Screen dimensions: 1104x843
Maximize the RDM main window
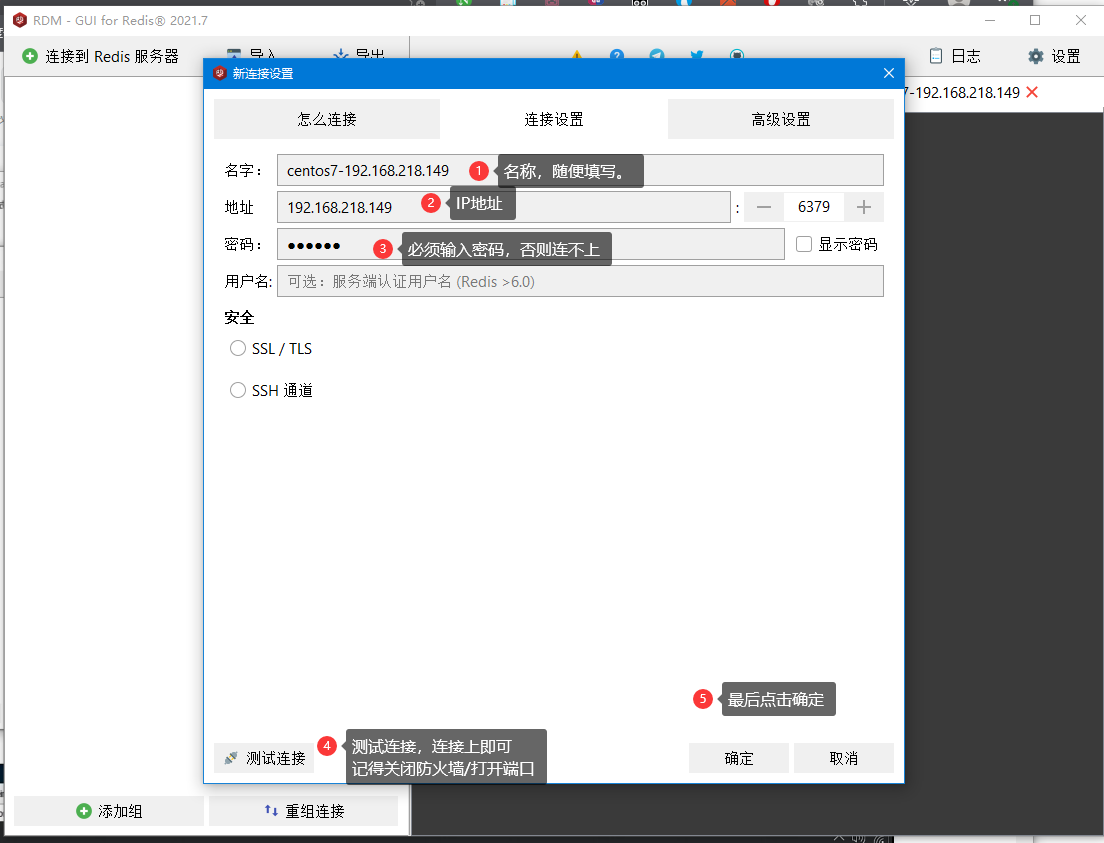coord(1035,20)
